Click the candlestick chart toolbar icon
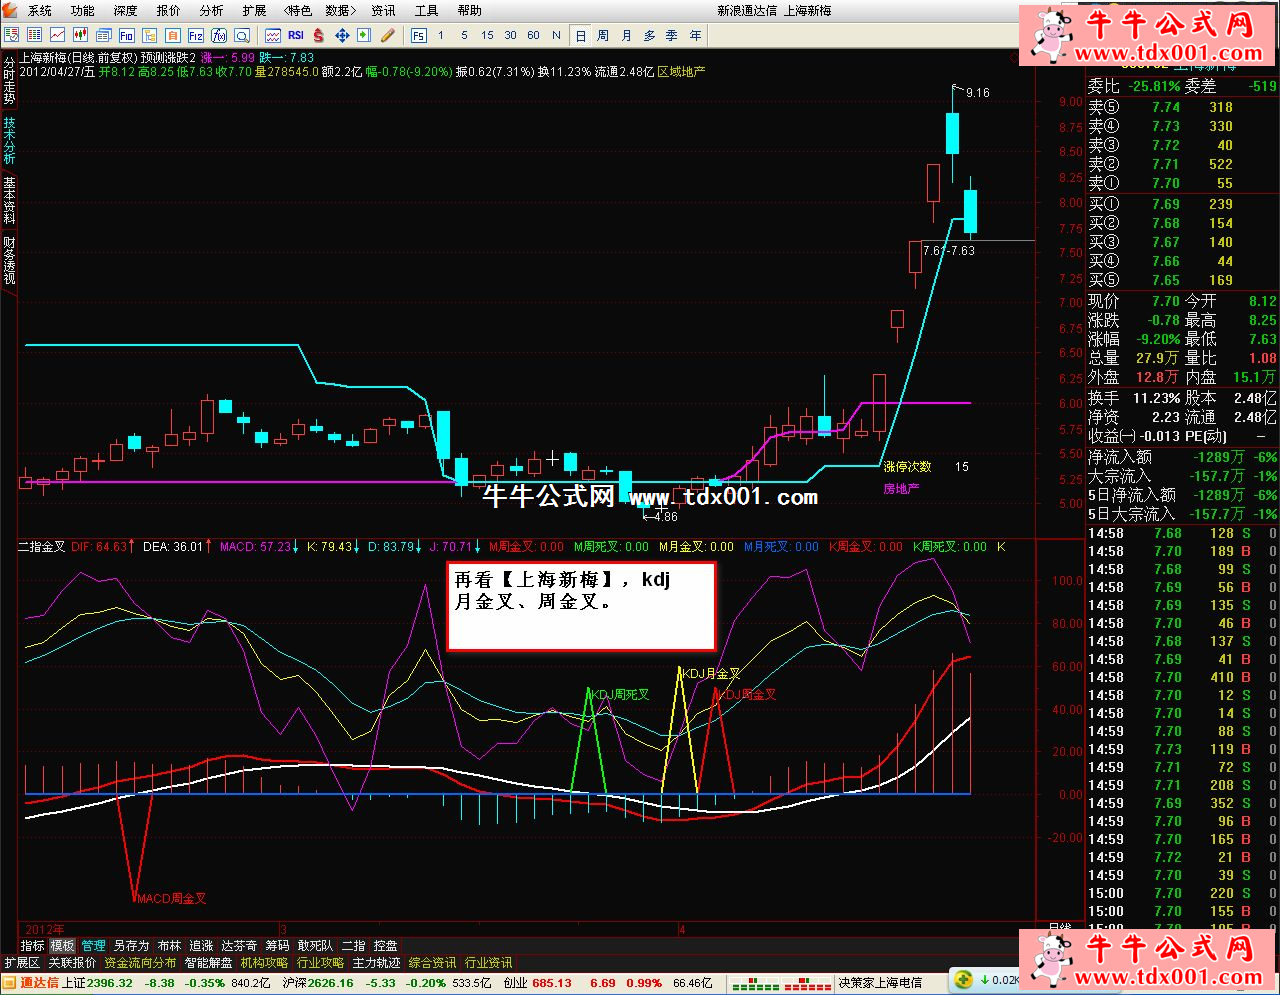This screenshot has height=995, width=1280. coord(81,35)
